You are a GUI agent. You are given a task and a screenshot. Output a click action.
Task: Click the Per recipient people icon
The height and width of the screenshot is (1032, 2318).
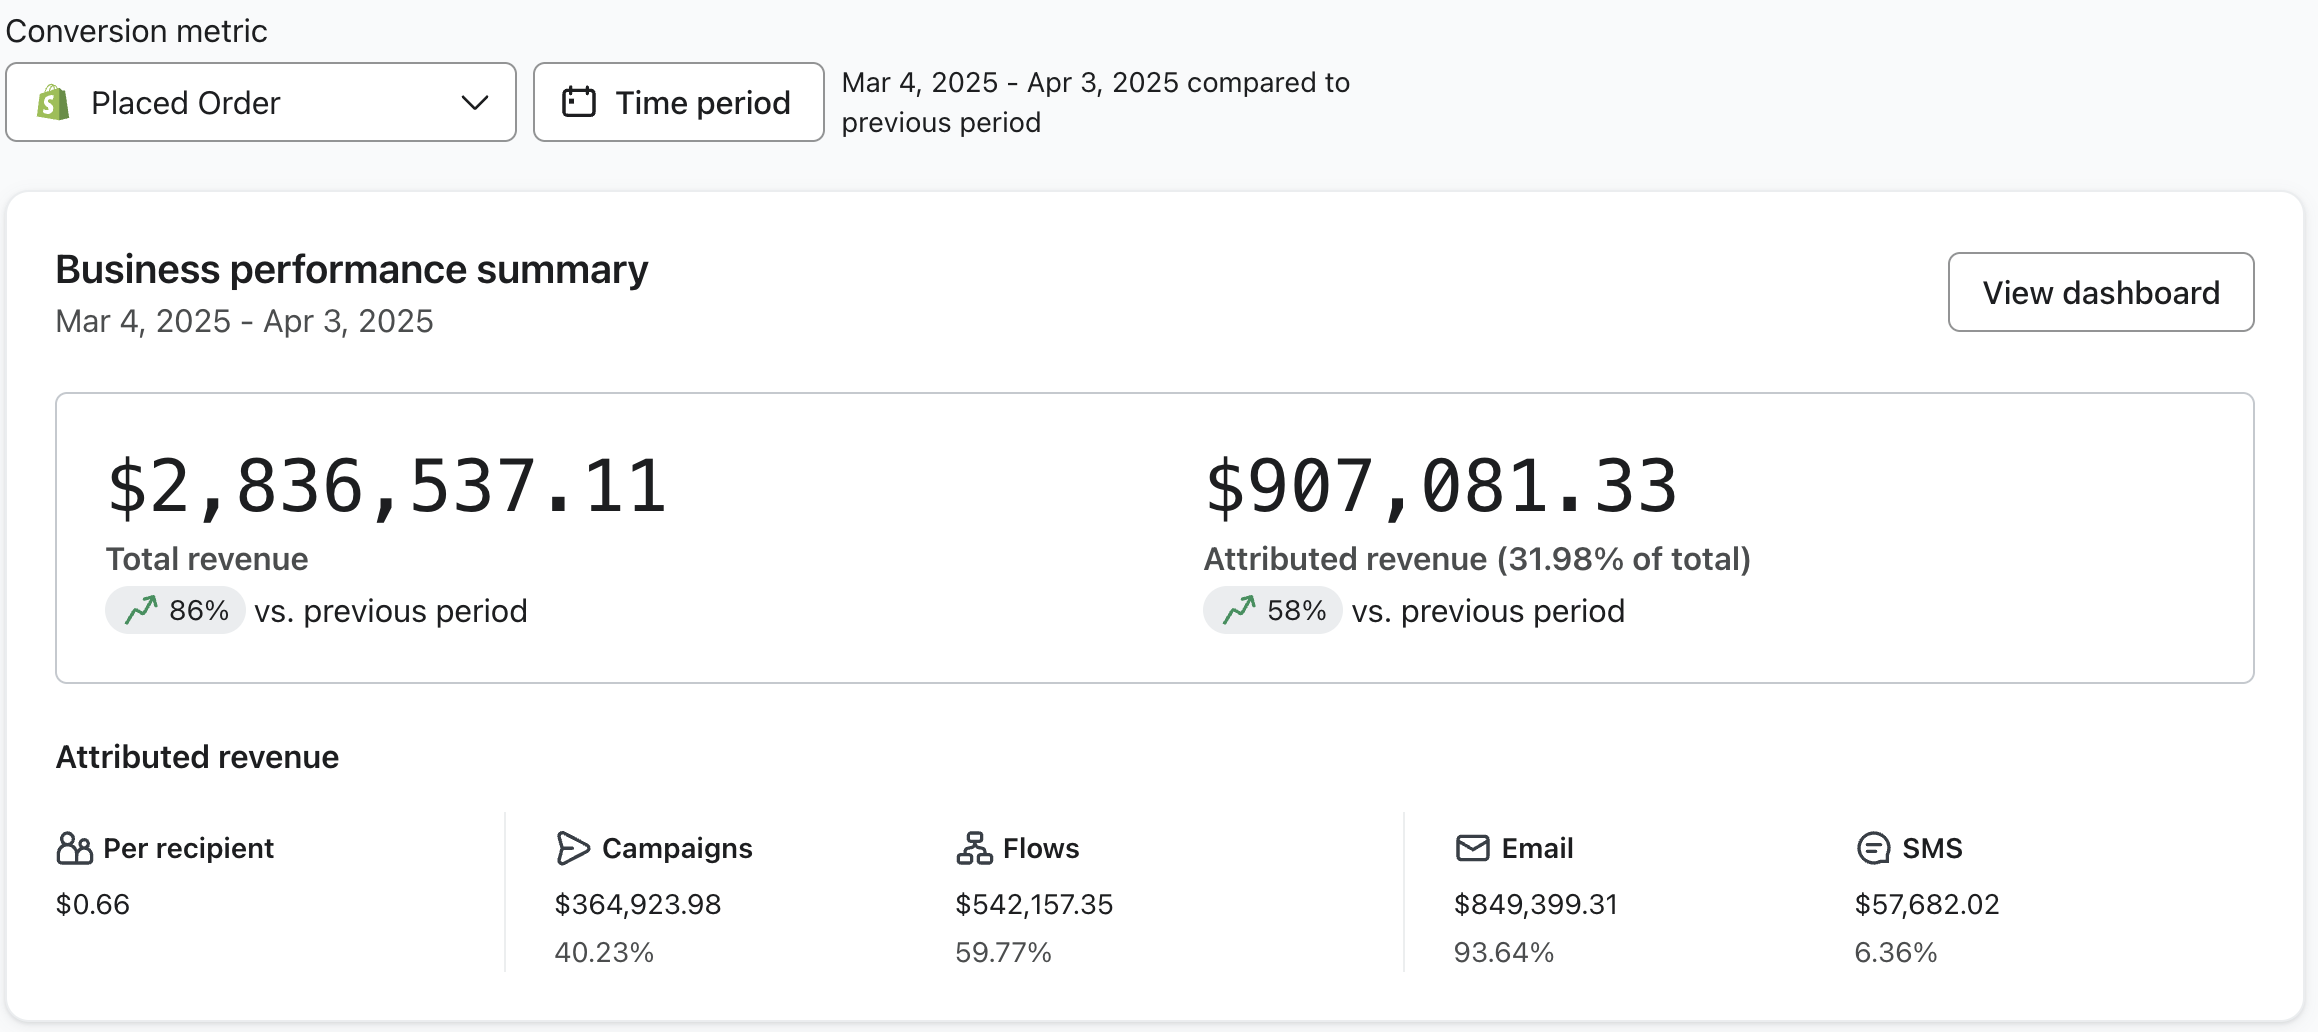75,848
